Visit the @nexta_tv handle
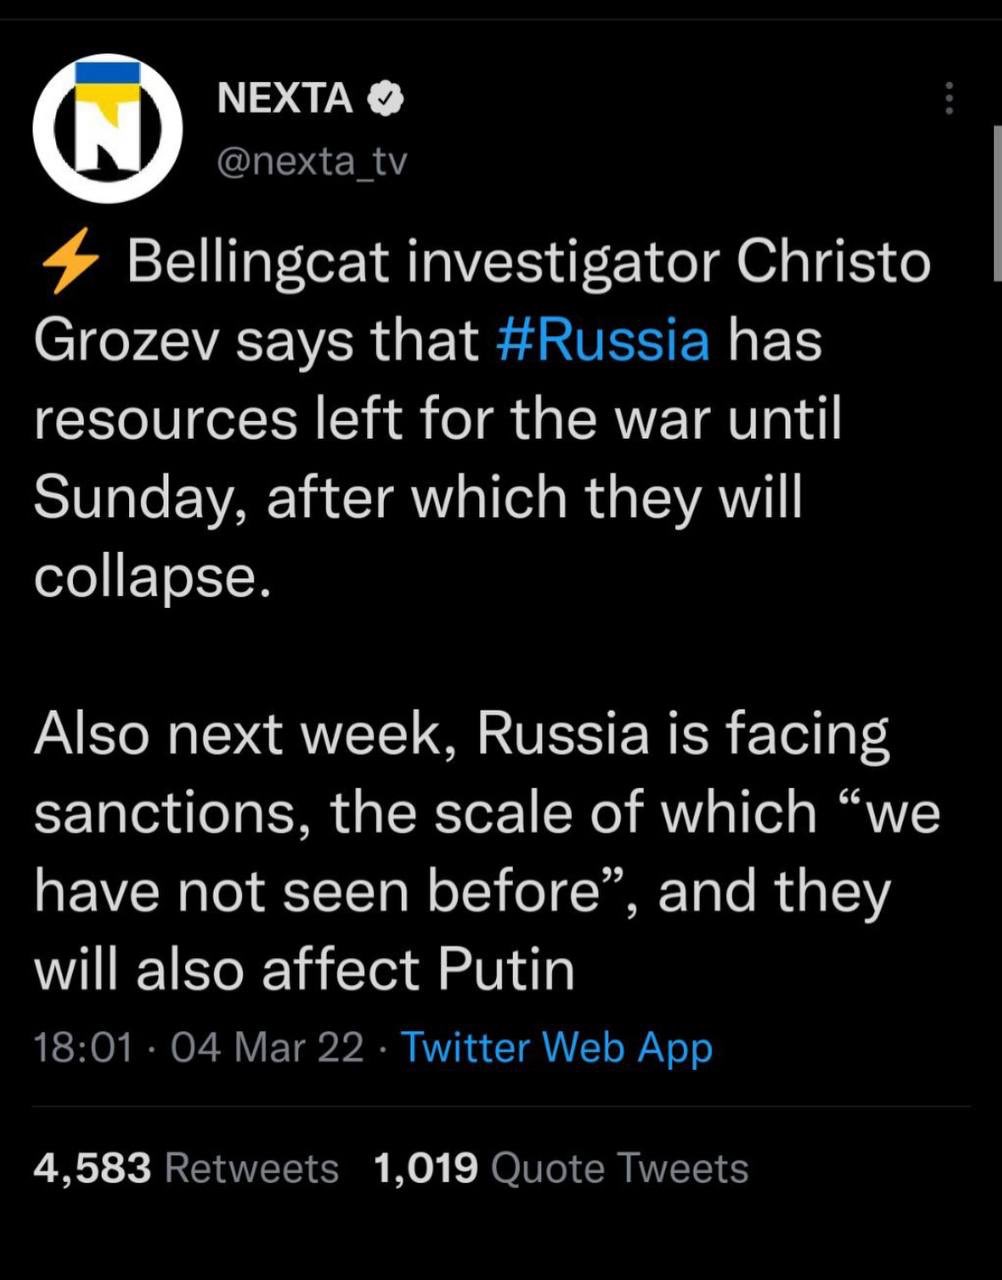 coord(312,160)
